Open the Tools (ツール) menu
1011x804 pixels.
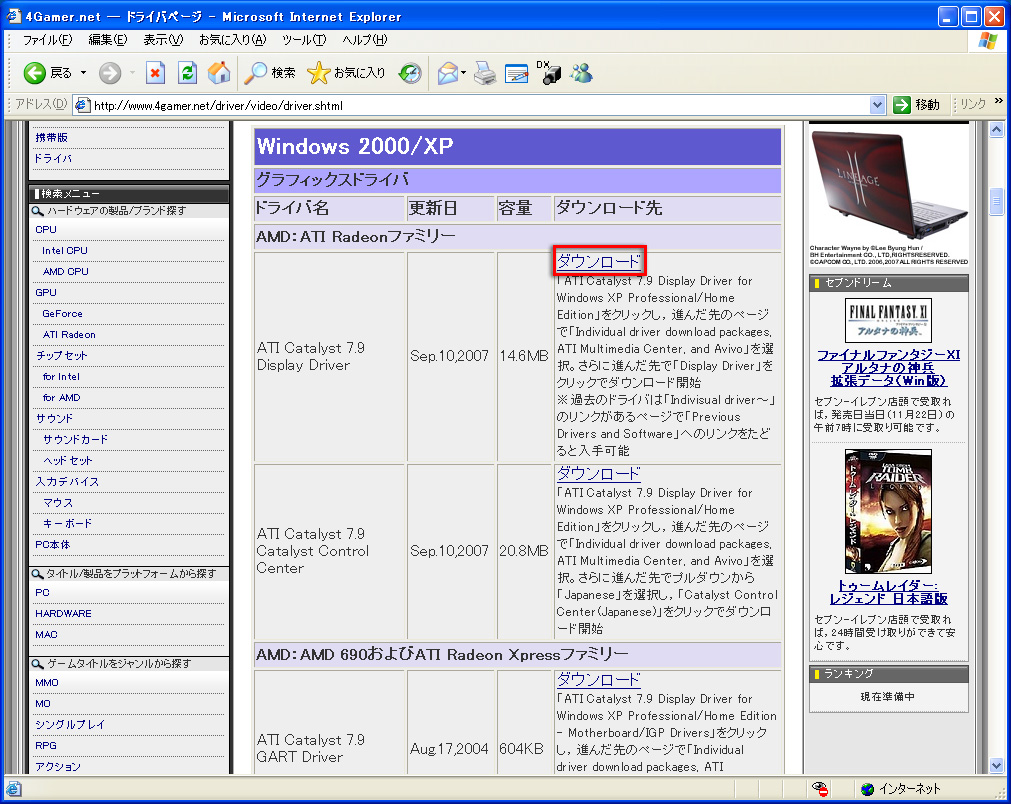[304, 40]
